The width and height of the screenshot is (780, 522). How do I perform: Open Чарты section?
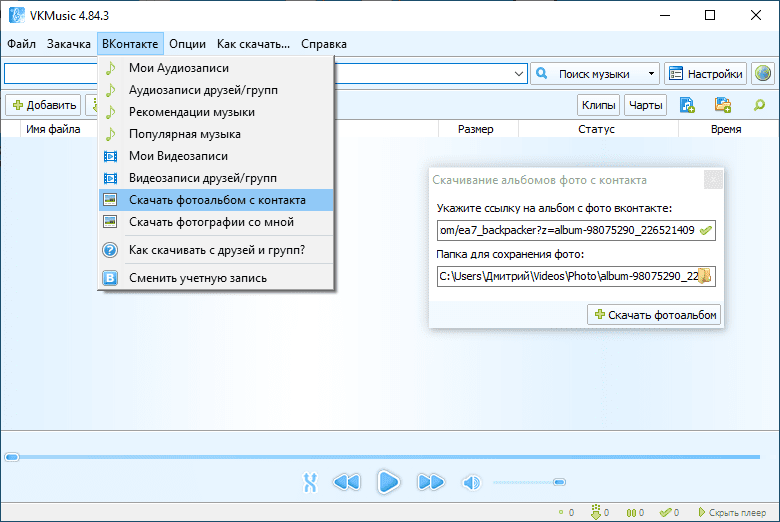click(x=645, y=105)
